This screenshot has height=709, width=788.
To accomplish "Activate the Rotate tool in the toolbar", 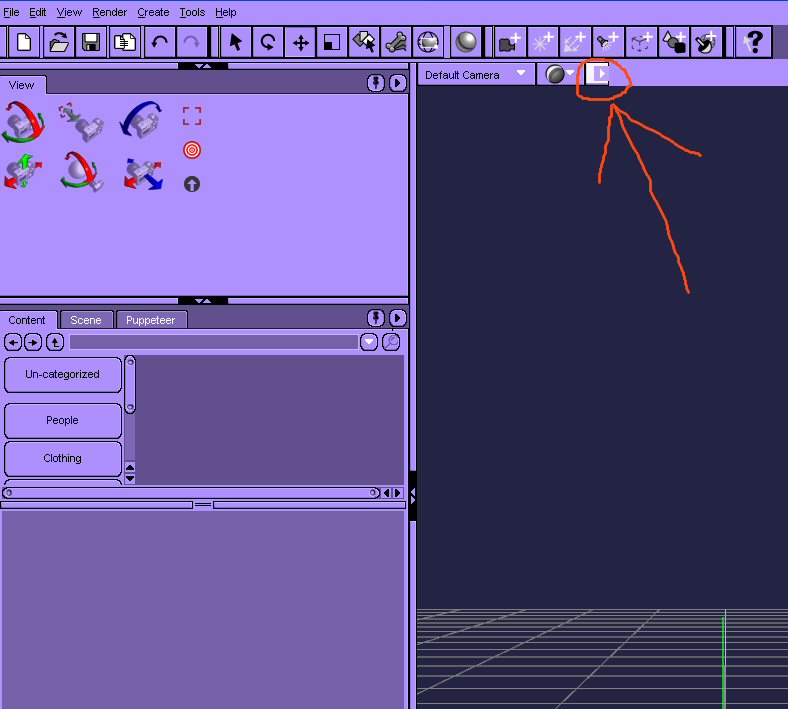I will point(267,42).
